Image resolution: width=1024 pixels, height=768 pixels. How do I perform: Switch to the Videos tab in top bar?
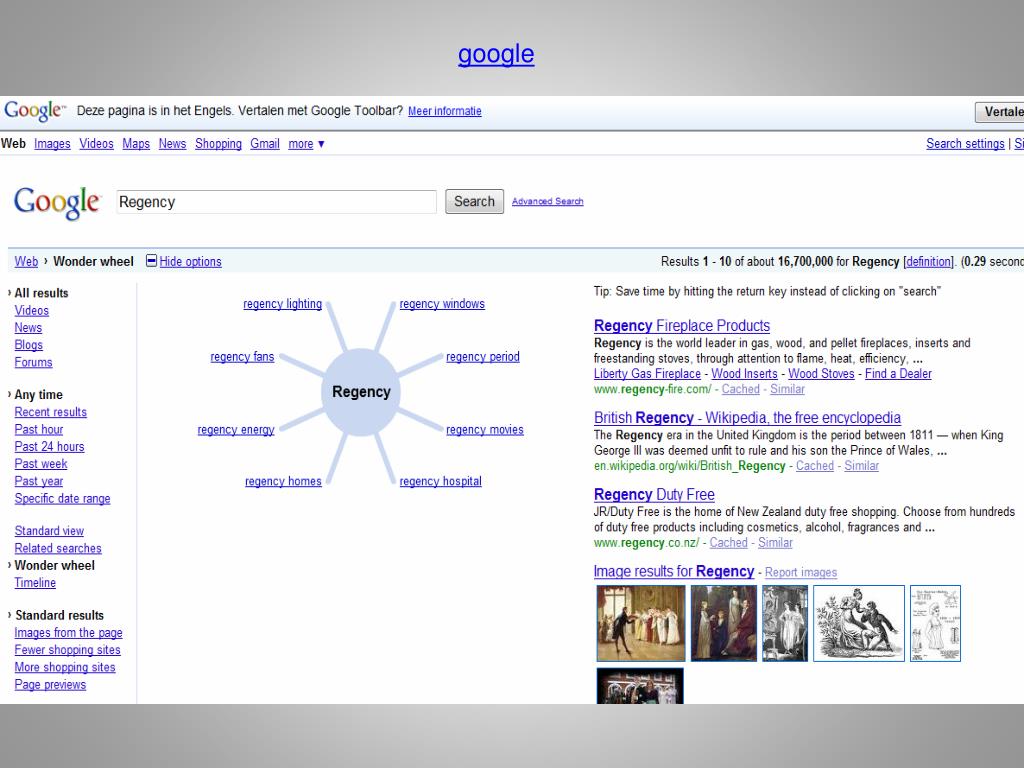pos(96,144)
